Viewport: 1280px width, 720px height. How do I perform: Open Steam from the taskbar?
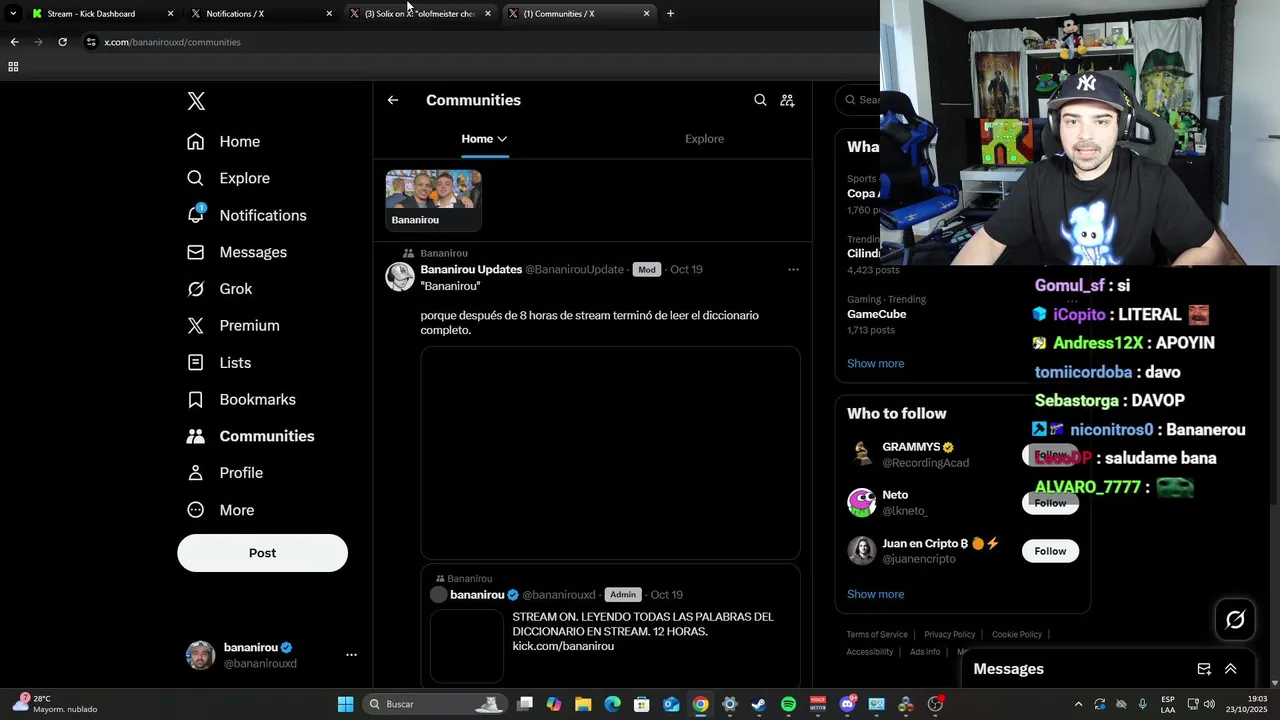click(759, 704)
